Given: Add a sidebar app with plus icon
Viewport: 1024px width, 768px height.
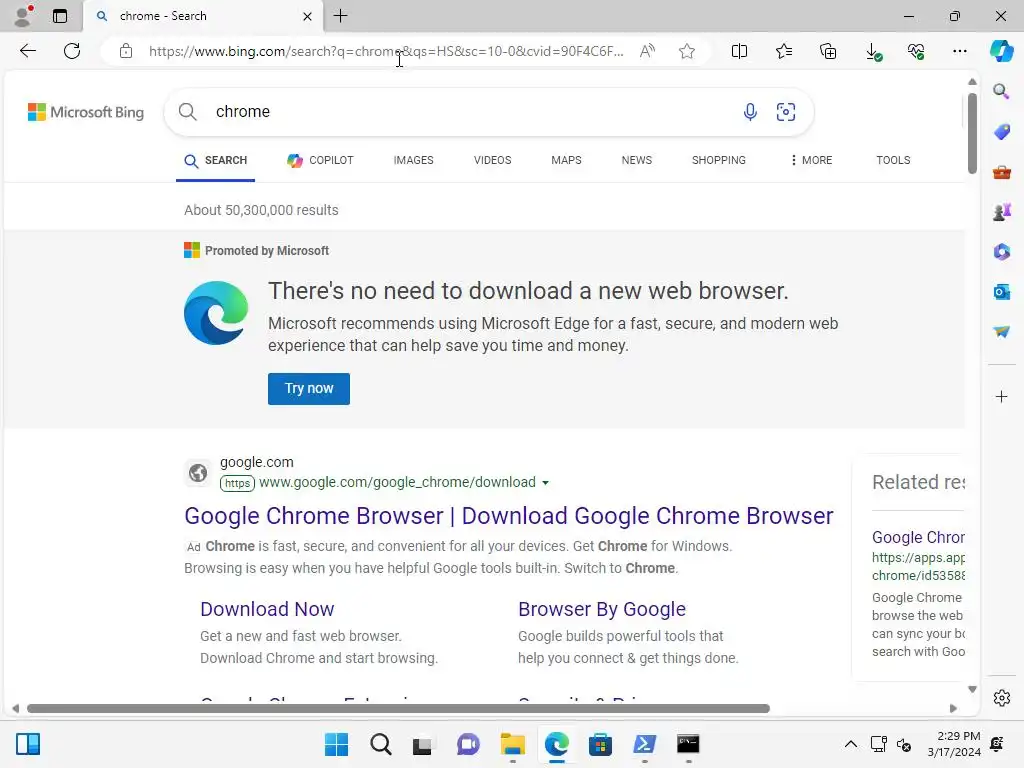Looking at the screenshot, I should (1001, 396).
